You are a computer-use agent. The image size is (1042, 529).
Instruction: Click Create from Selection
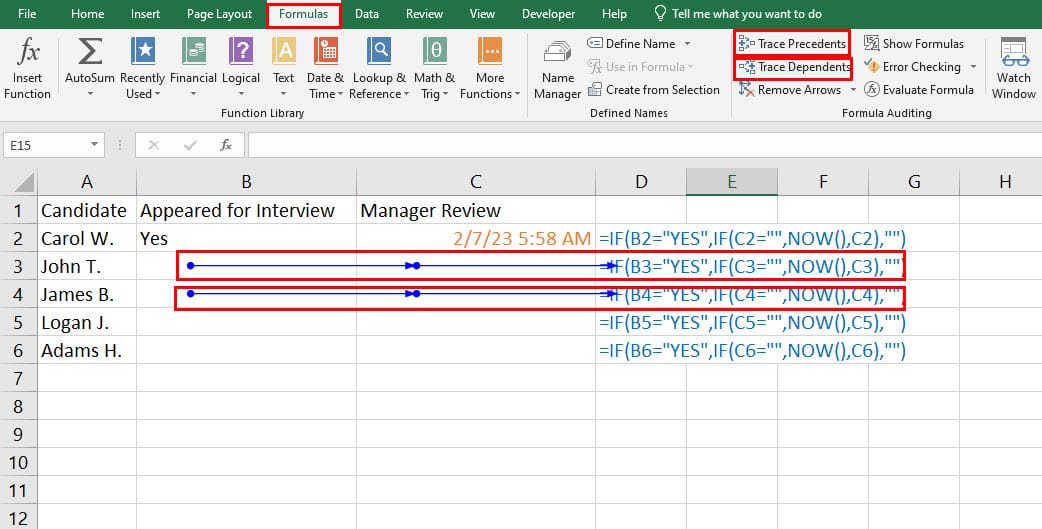click(654, 90)
